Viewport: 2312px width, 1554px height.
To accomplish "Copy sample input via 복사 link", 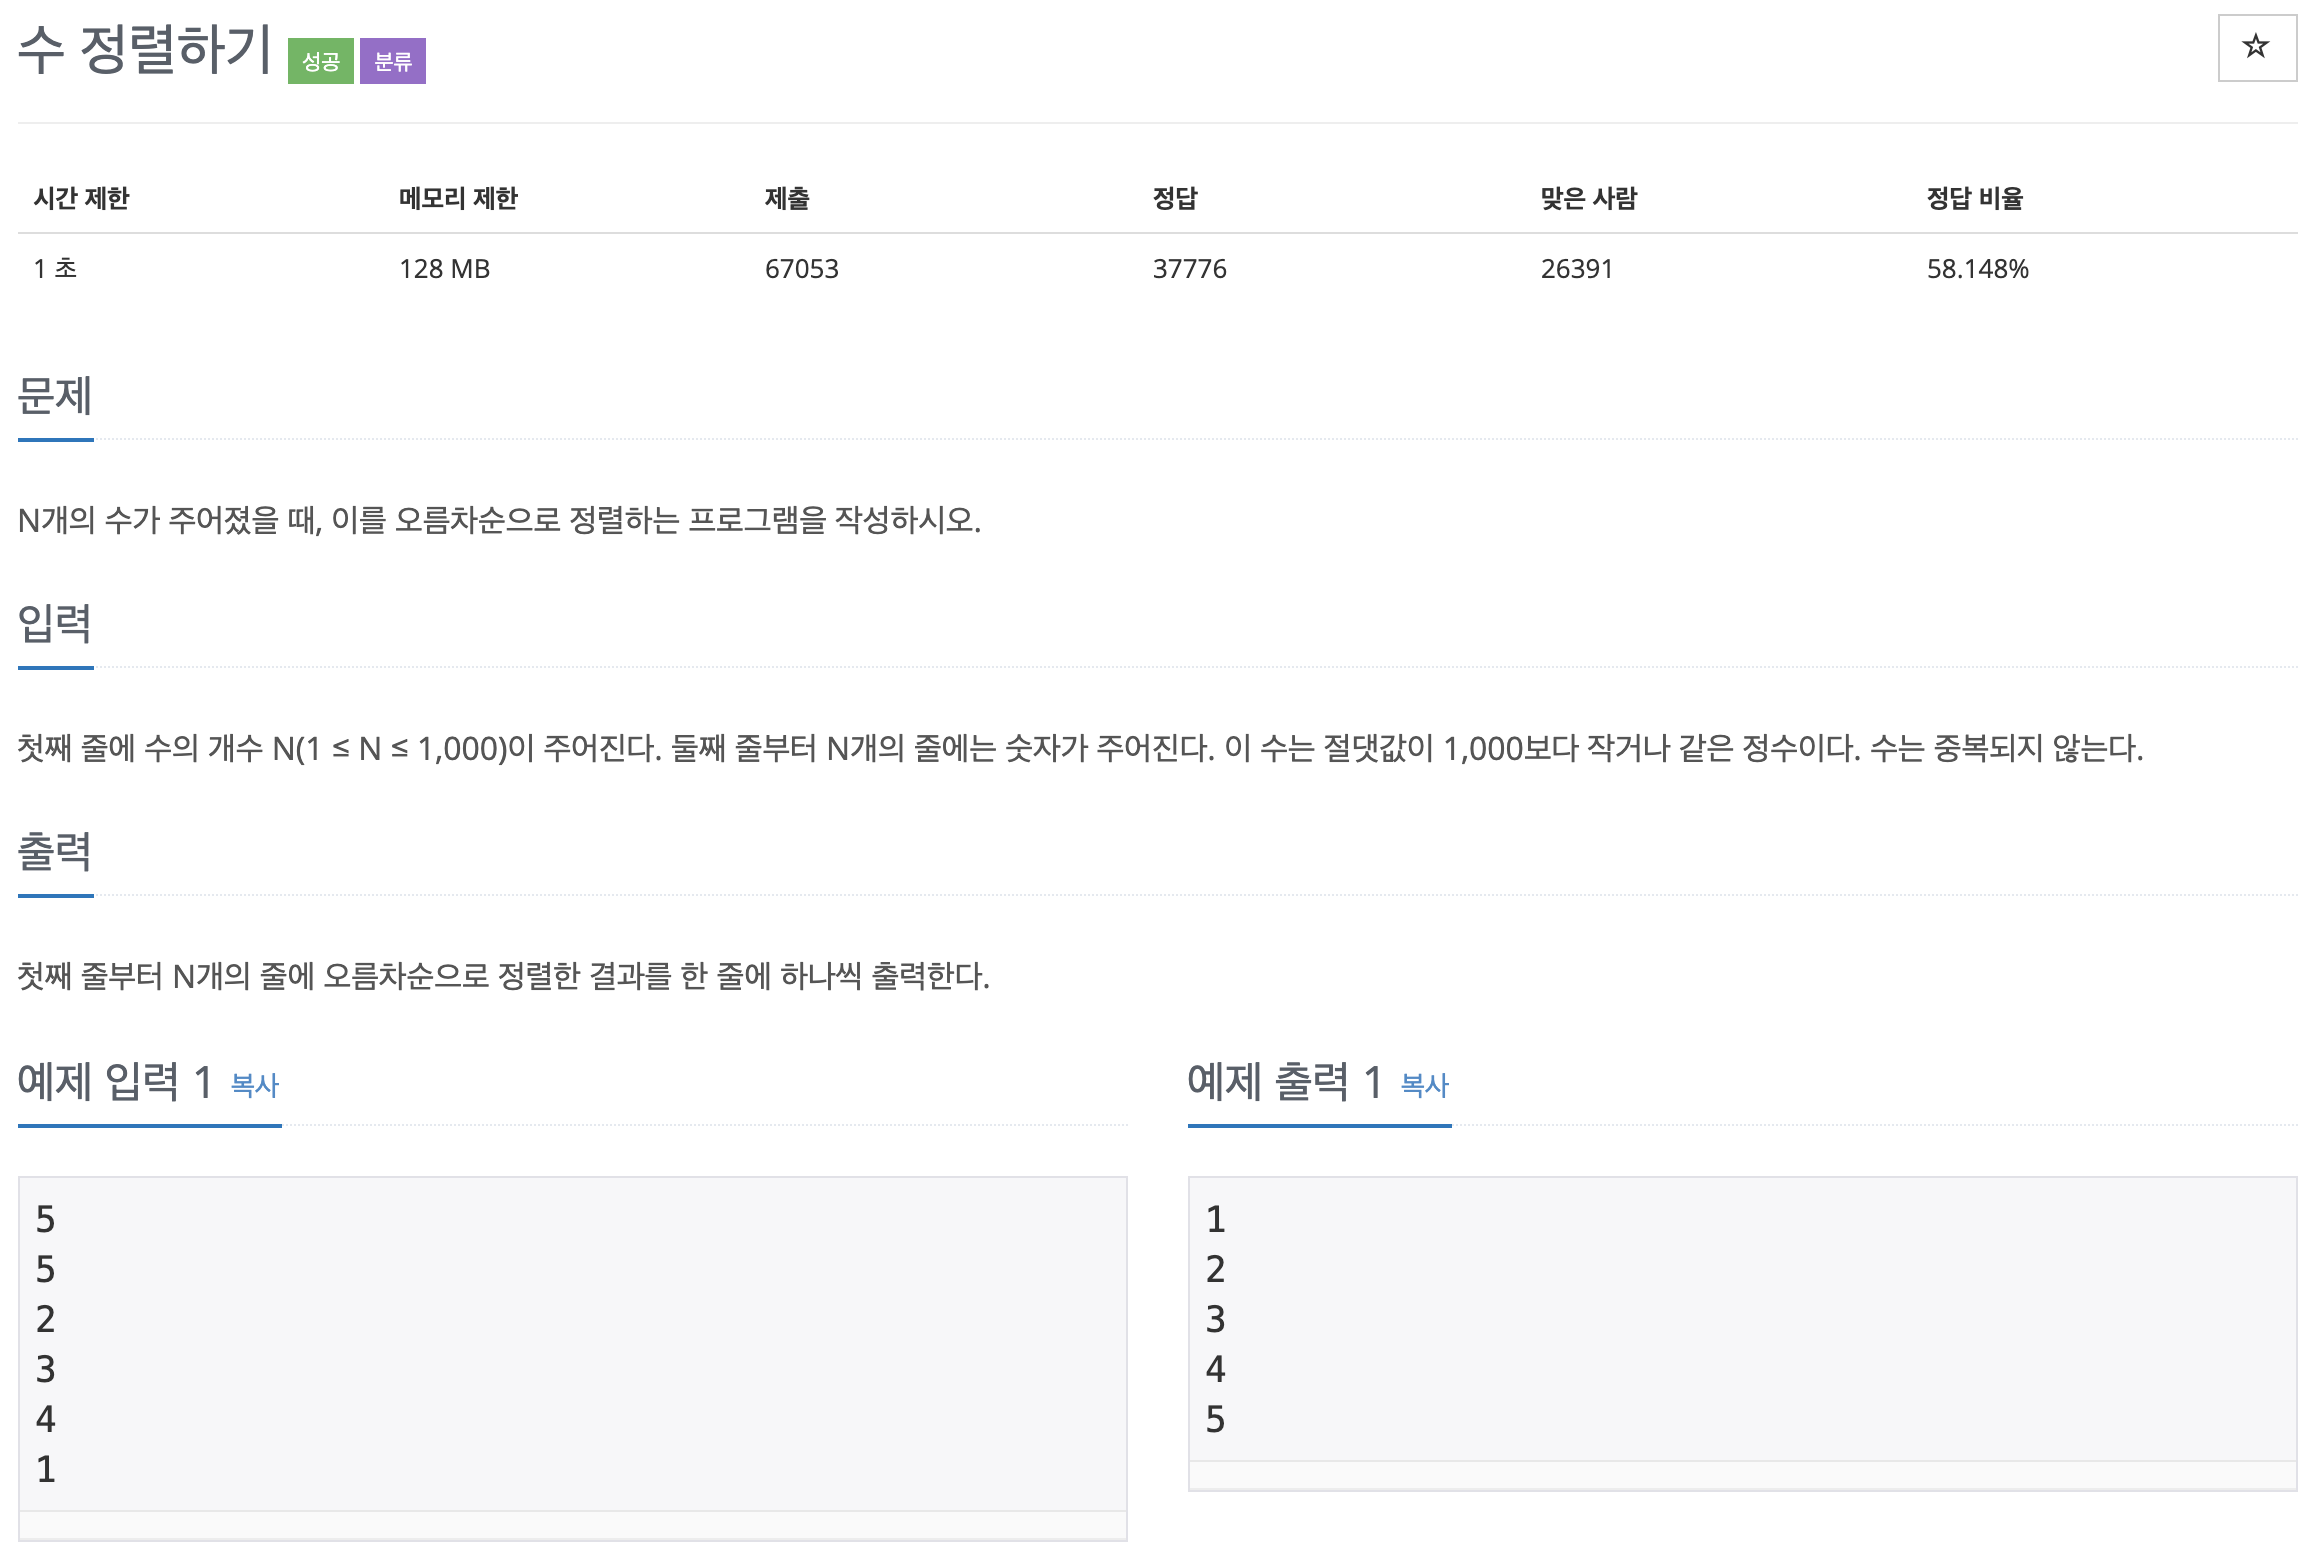I will [254, 1085].
